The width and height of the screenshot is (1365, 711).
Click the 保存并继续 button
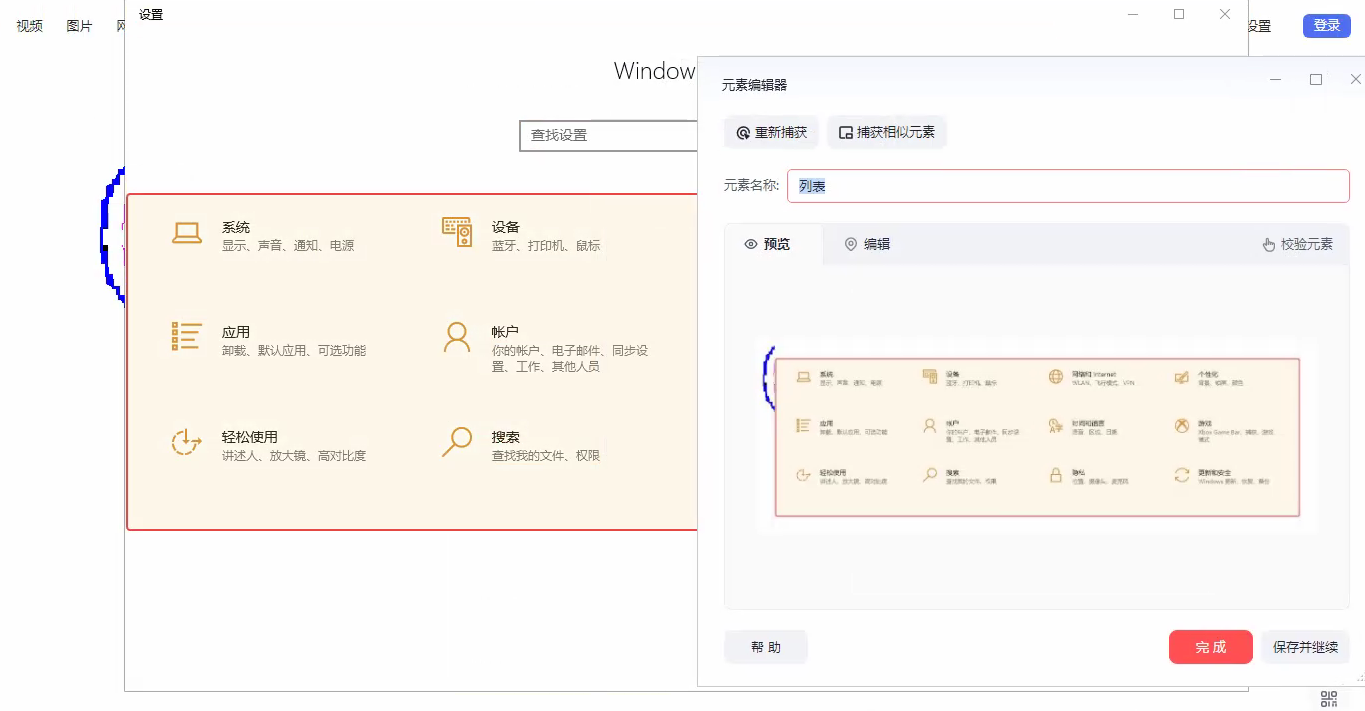1306,647
